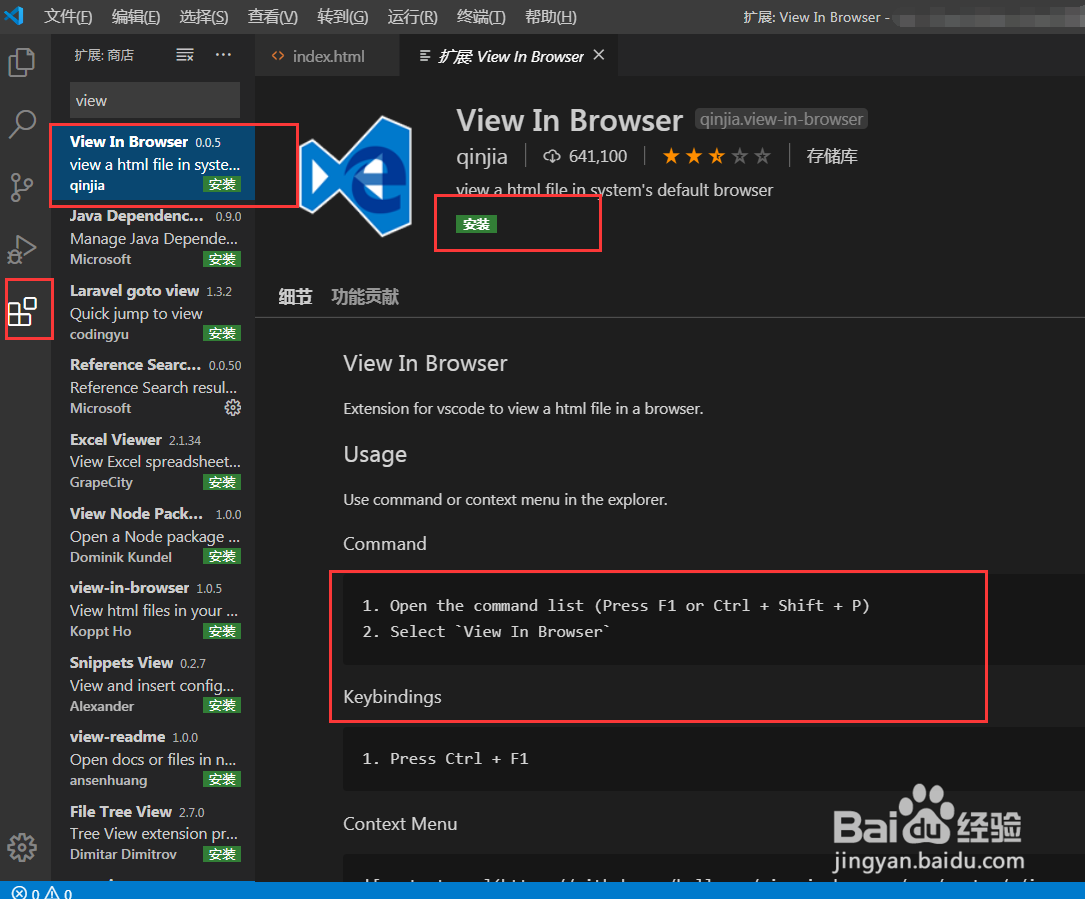Click the Keybindings heading in readme
This screenshot has height=899, width=1085.
pyautogui.click(x=392, y=697)
